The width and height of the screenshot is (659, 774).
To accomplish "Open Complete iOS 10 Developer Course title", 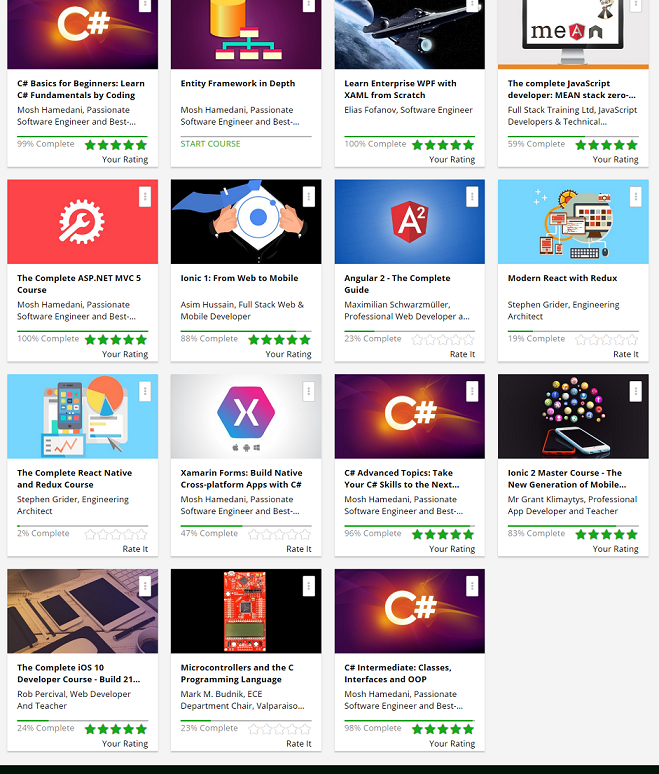I will click(78, 673).
